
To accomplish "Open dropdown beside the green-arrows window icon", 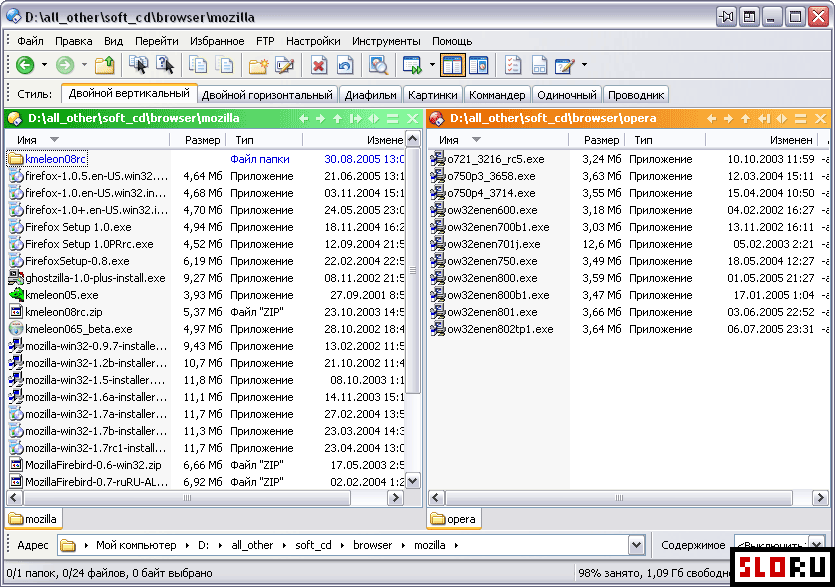I will coord(432,65).
